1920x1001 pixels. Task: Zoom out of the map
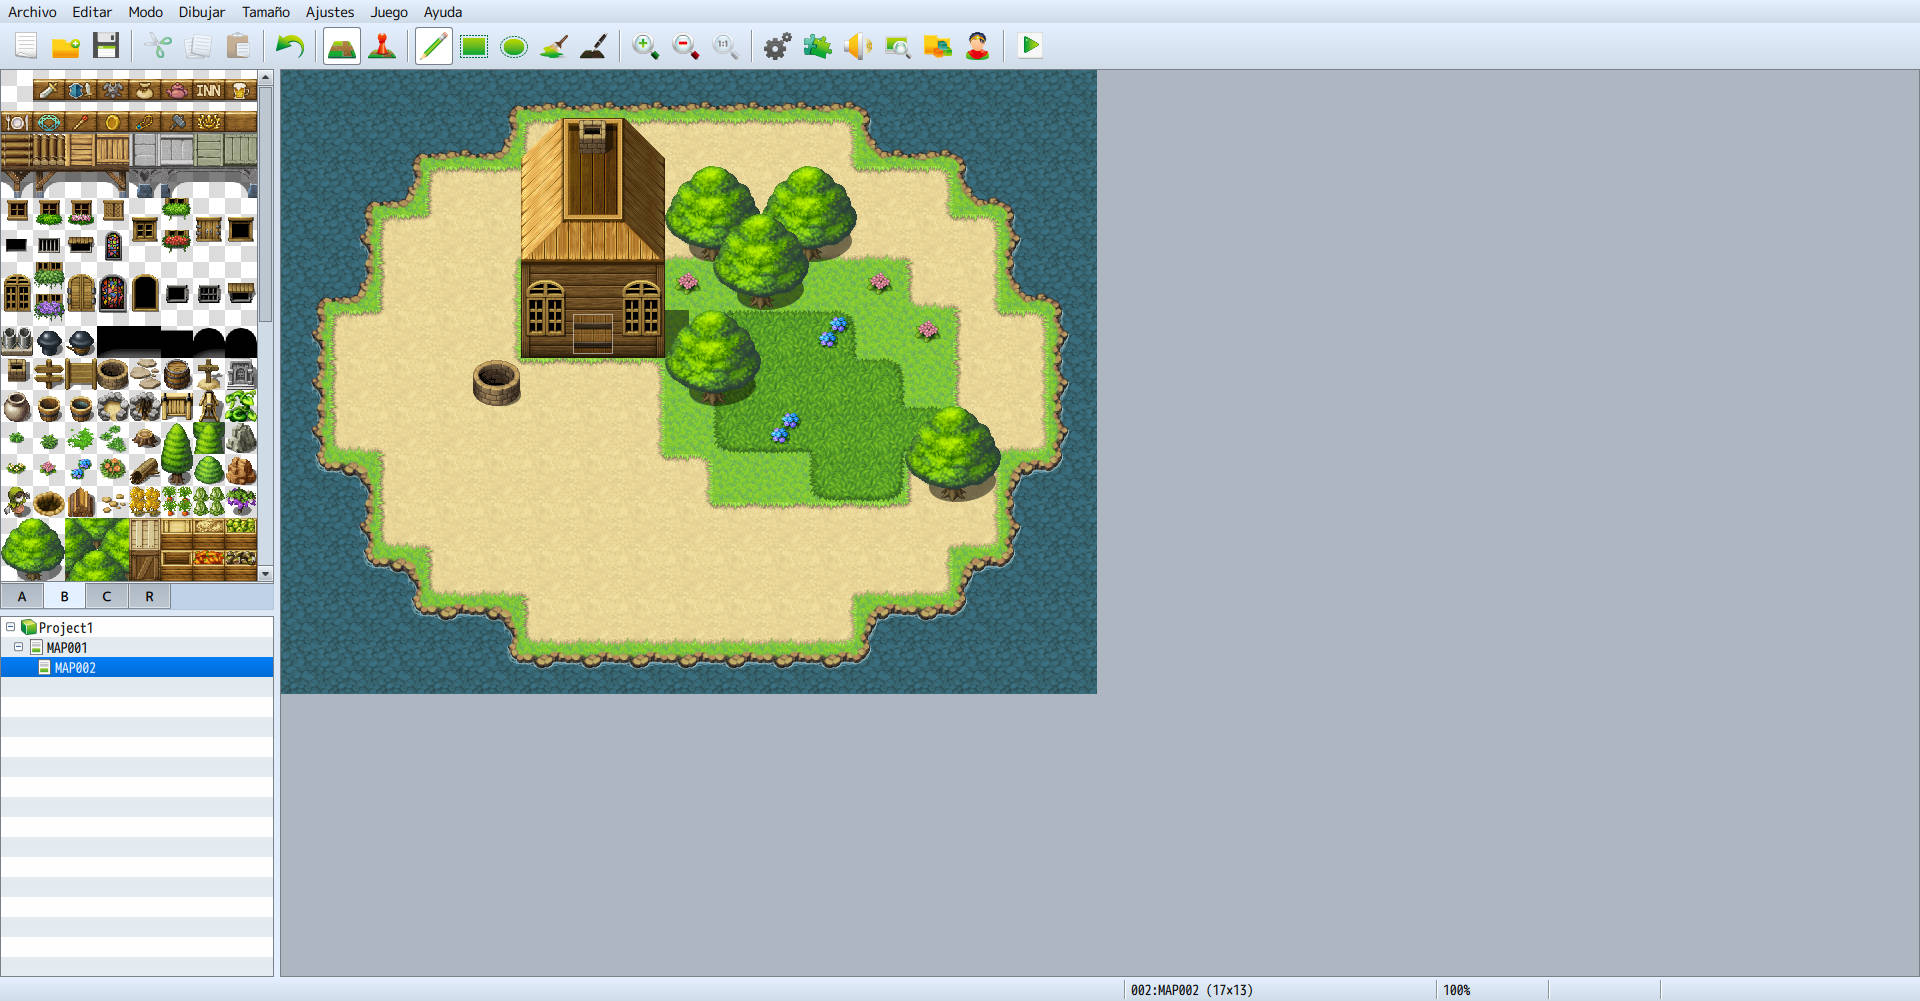(686, 46)
